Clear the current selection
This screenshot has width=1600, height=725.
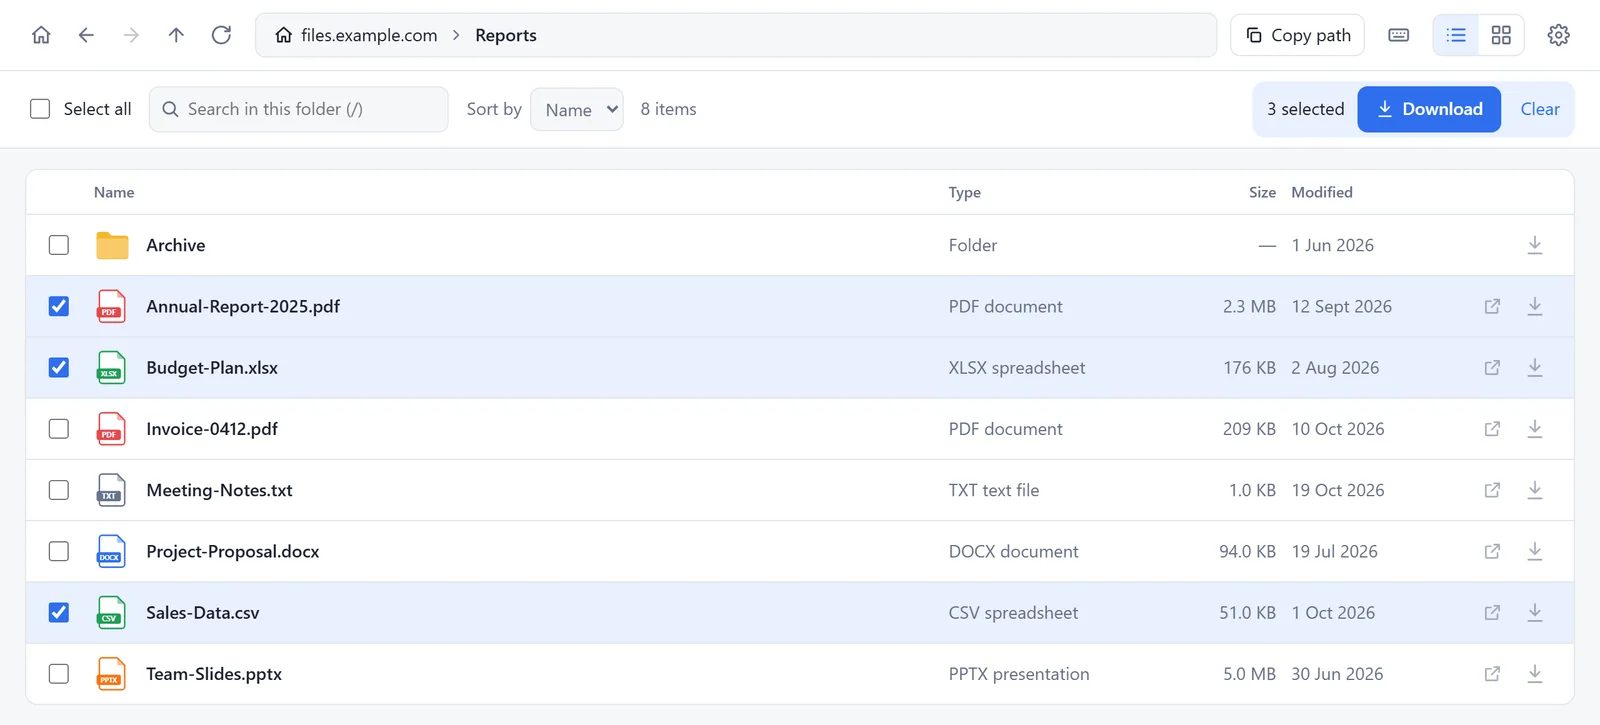click(x=1540, y=109)
